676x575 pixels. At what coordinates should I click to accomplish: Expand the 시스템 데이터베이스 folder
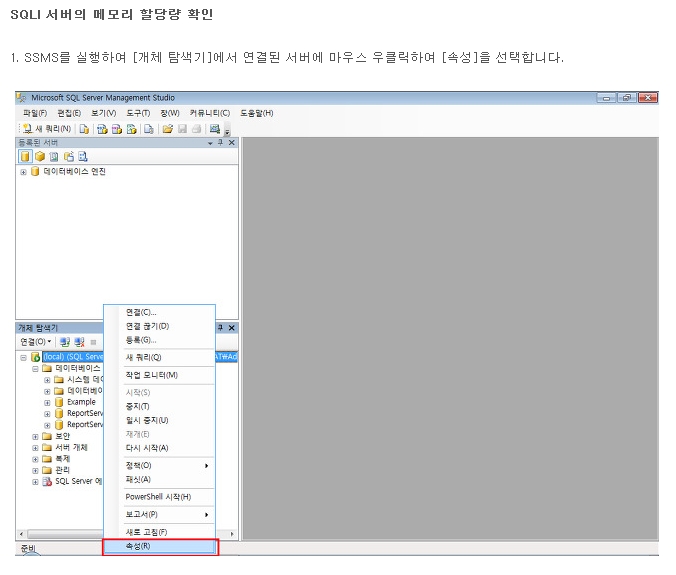[x=47, y=380]
